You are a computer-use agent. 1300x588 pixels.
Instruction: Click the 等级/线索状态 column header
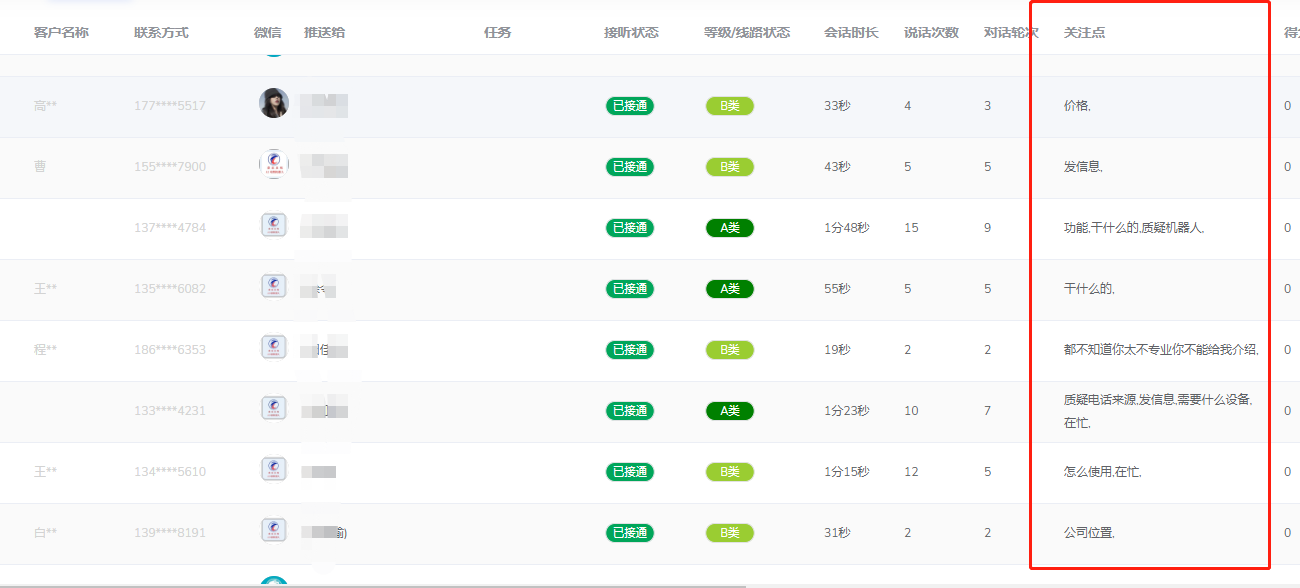point(746,33)
